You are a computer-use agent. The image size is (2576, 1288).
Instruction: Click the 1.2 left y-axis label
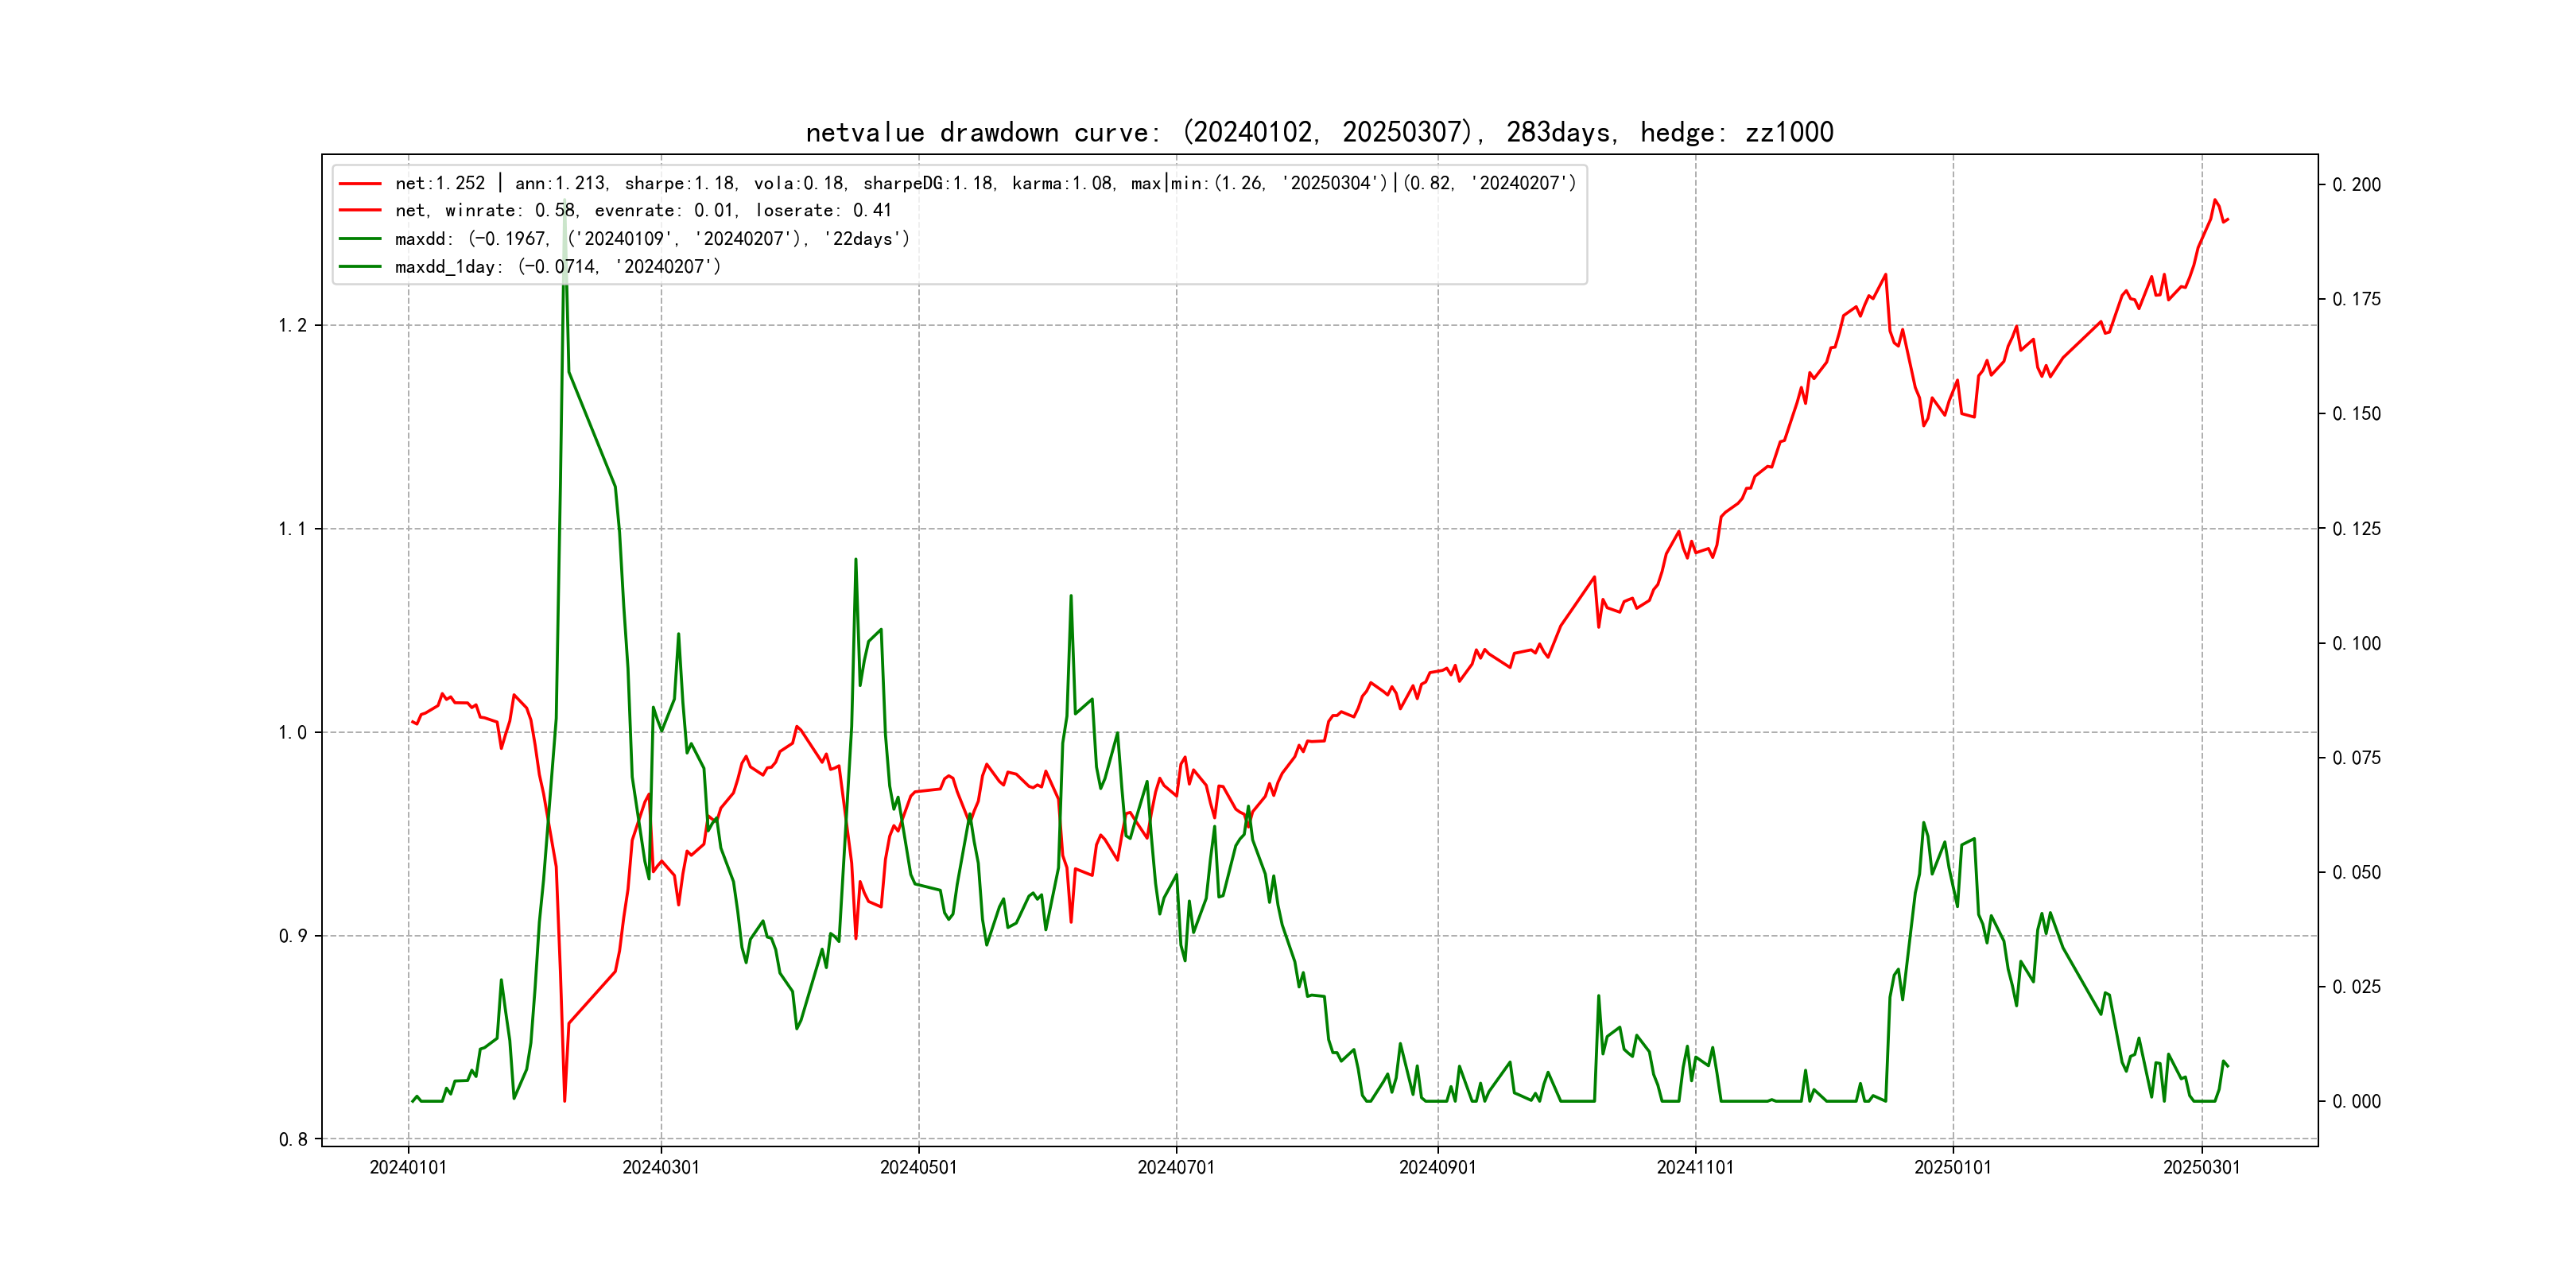pos(292,326)
